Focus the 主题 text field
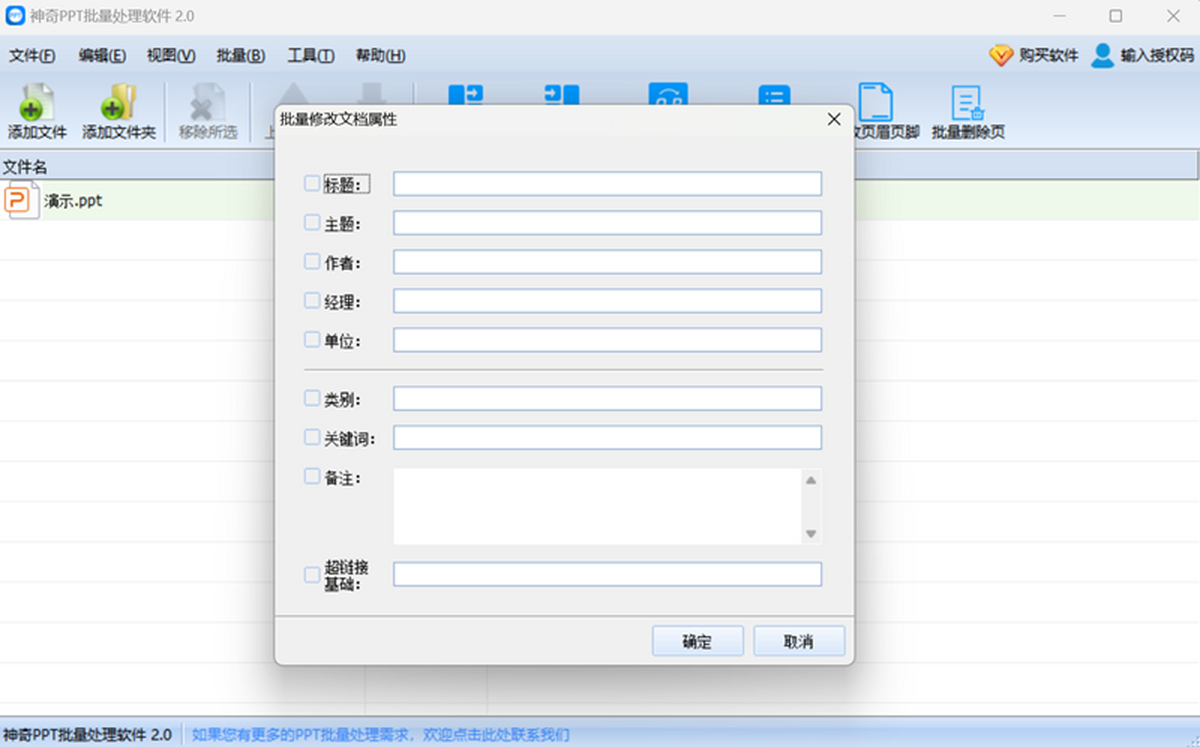This screenshot has width=1200, height=747. pyautogui.click(x=607, y=223)
